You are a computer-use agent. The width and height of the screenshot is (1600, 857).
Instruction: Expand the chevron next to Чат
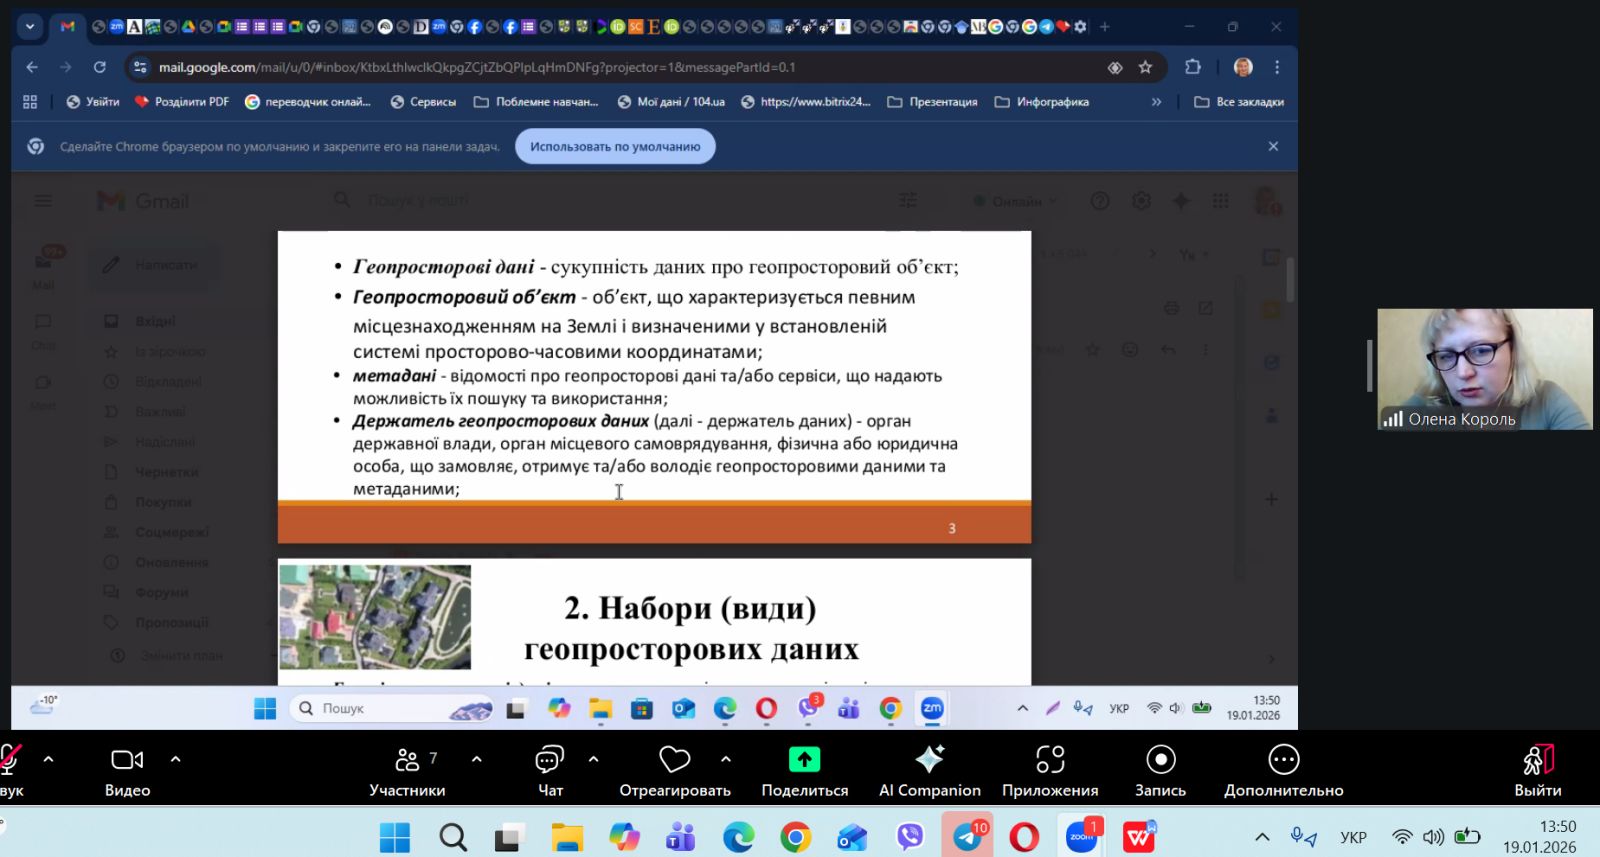(594, 759)
